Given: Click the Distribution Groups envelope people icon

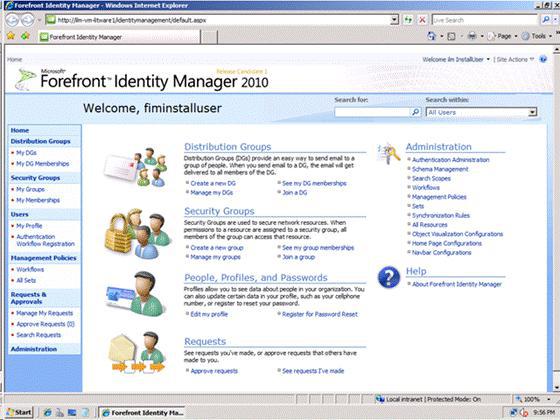Looking at the screenshot, I should pyautogui.click(x=136, y=167).
